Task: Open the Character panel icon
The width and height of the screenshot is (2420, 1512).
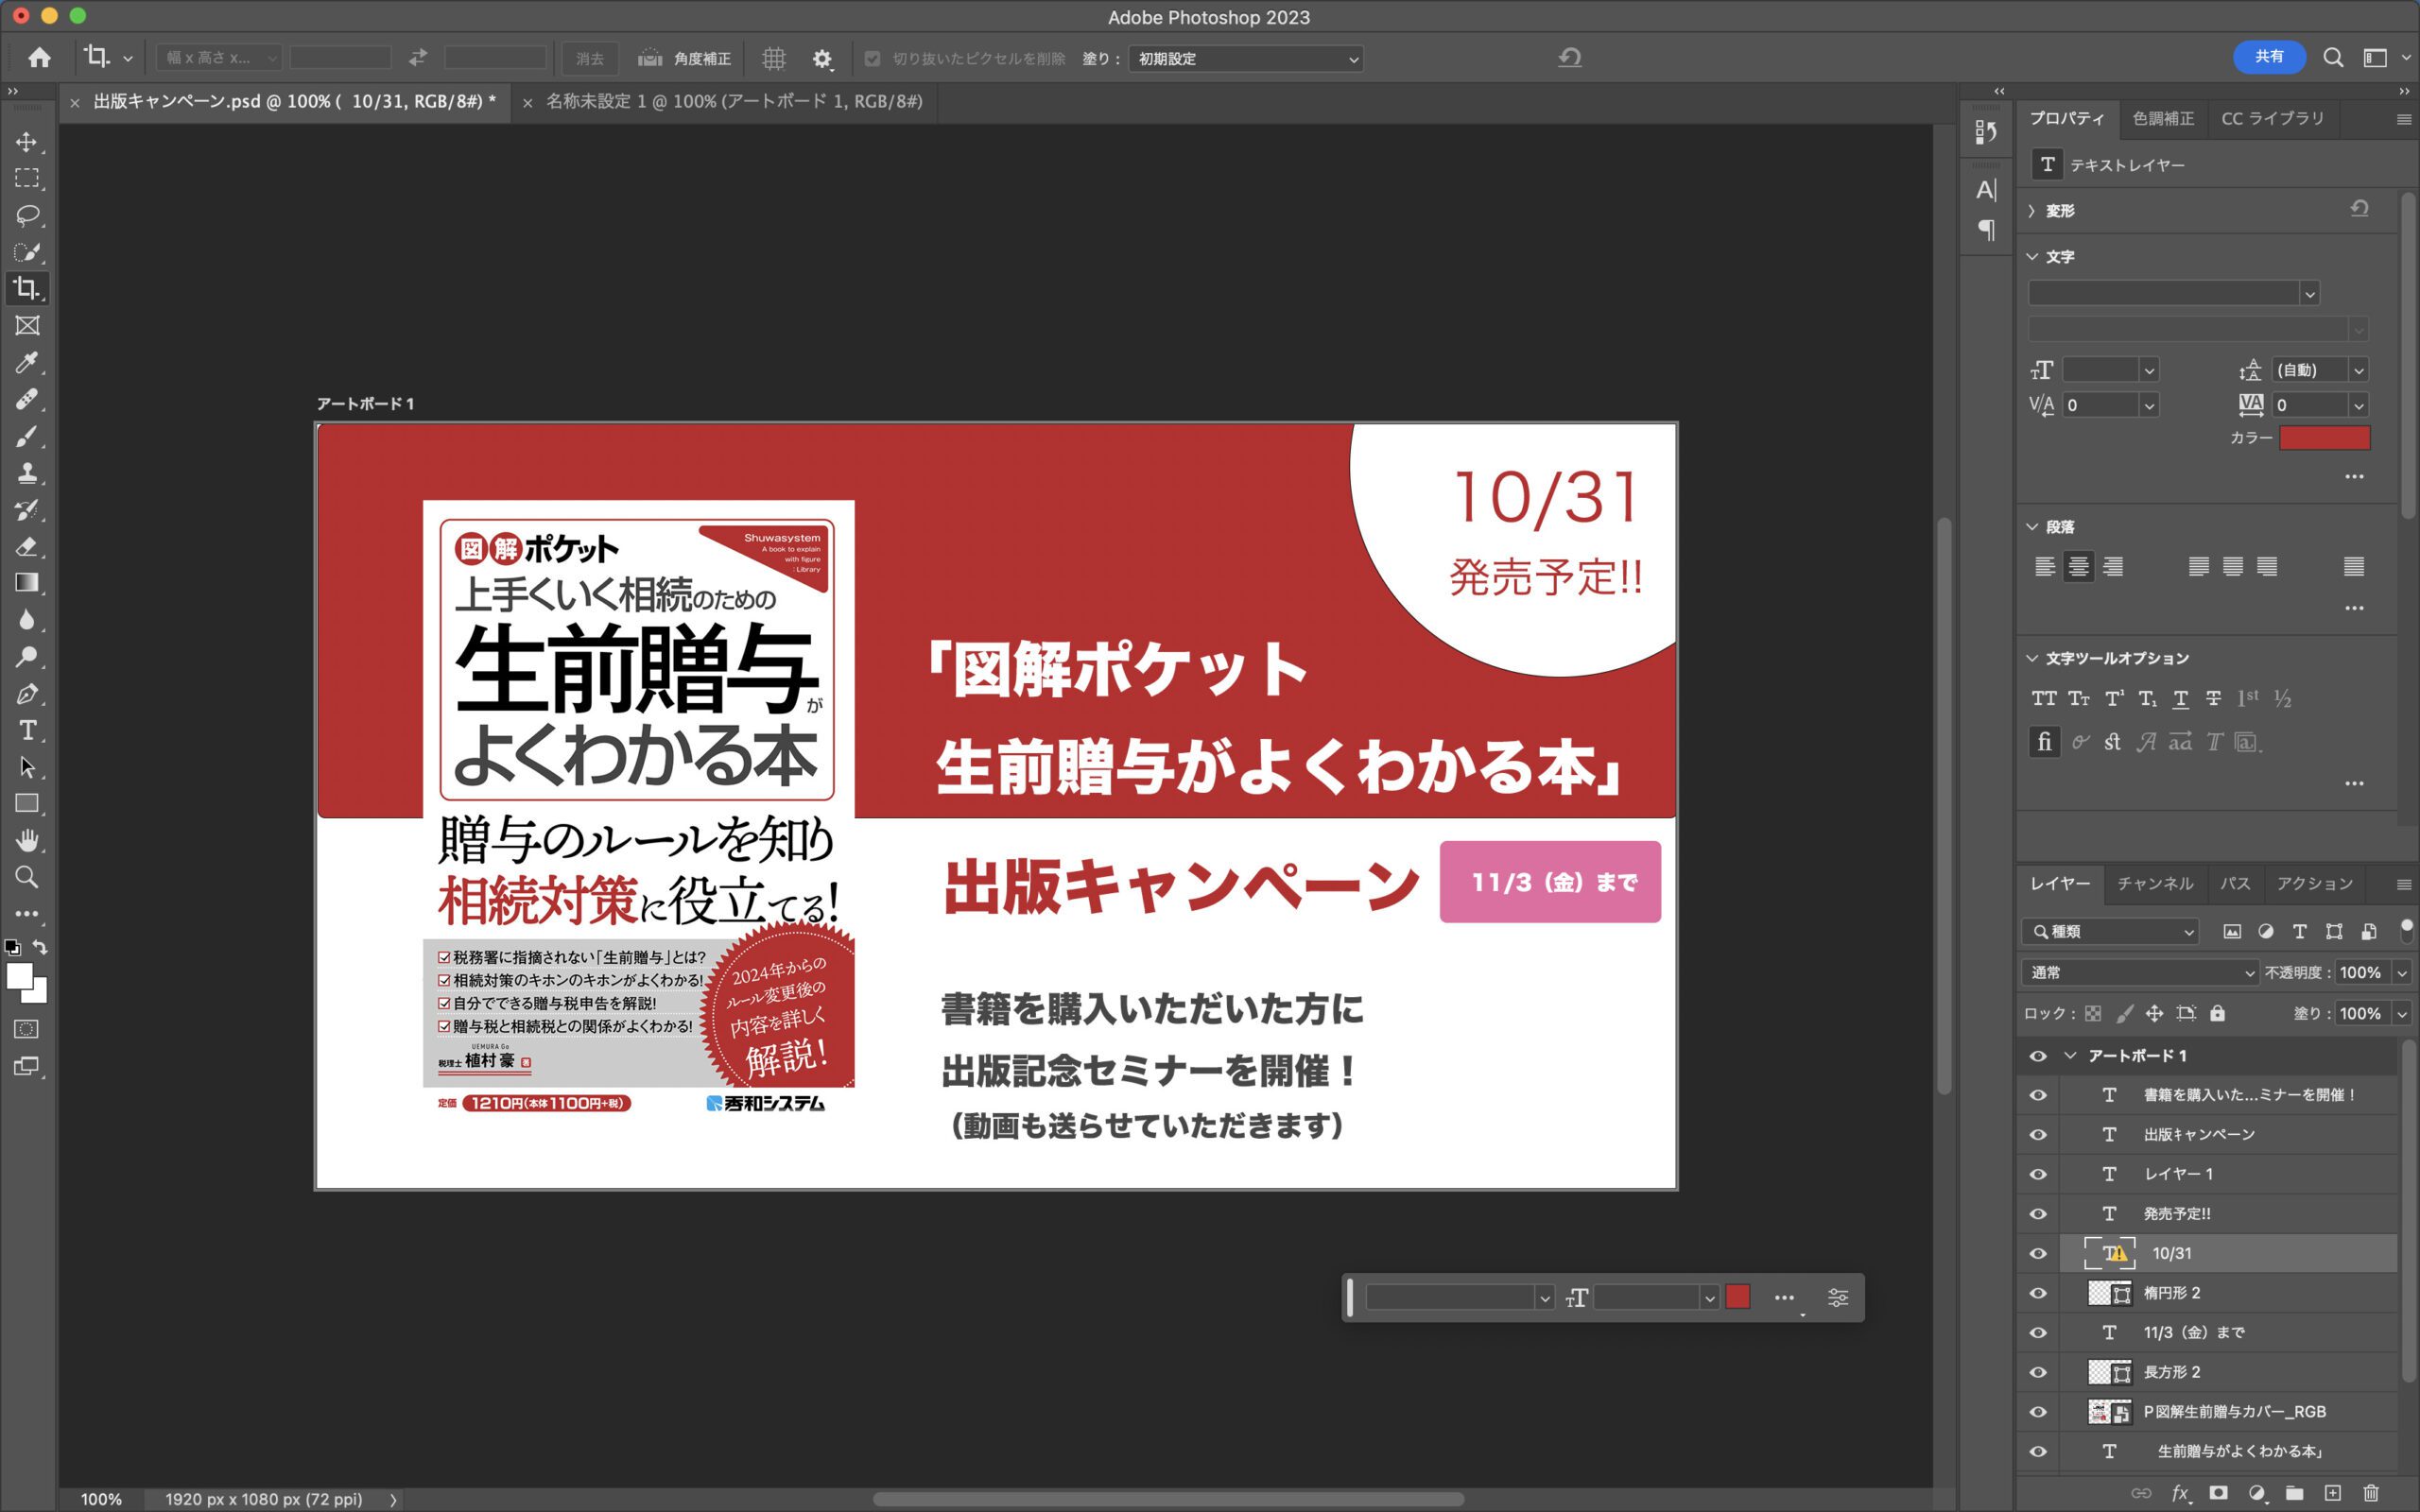Action: pos(1986,190)
